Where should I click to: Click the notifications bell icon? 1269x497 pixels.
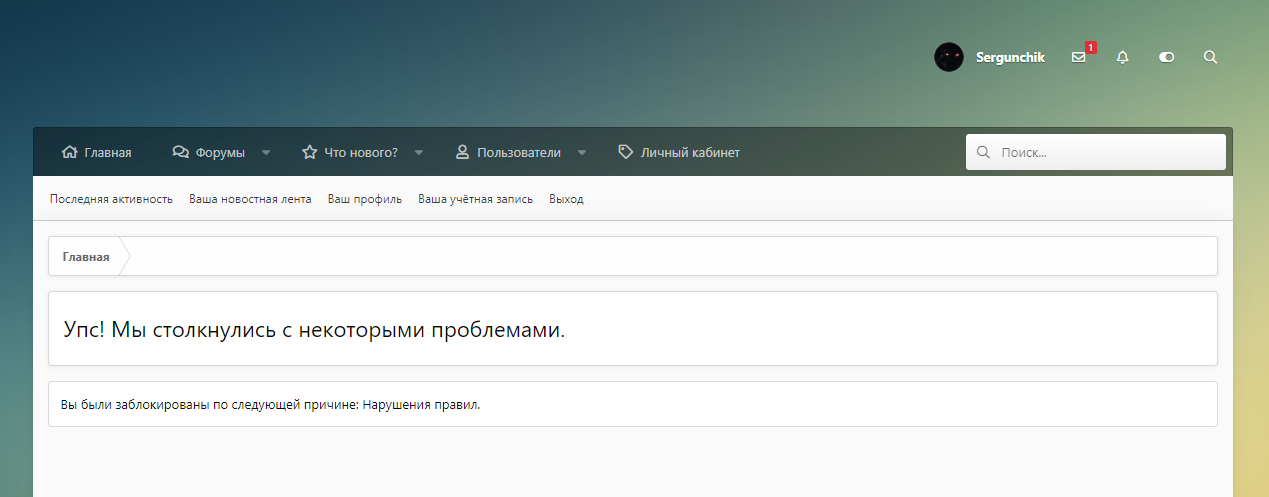[x=1122, y=58]
